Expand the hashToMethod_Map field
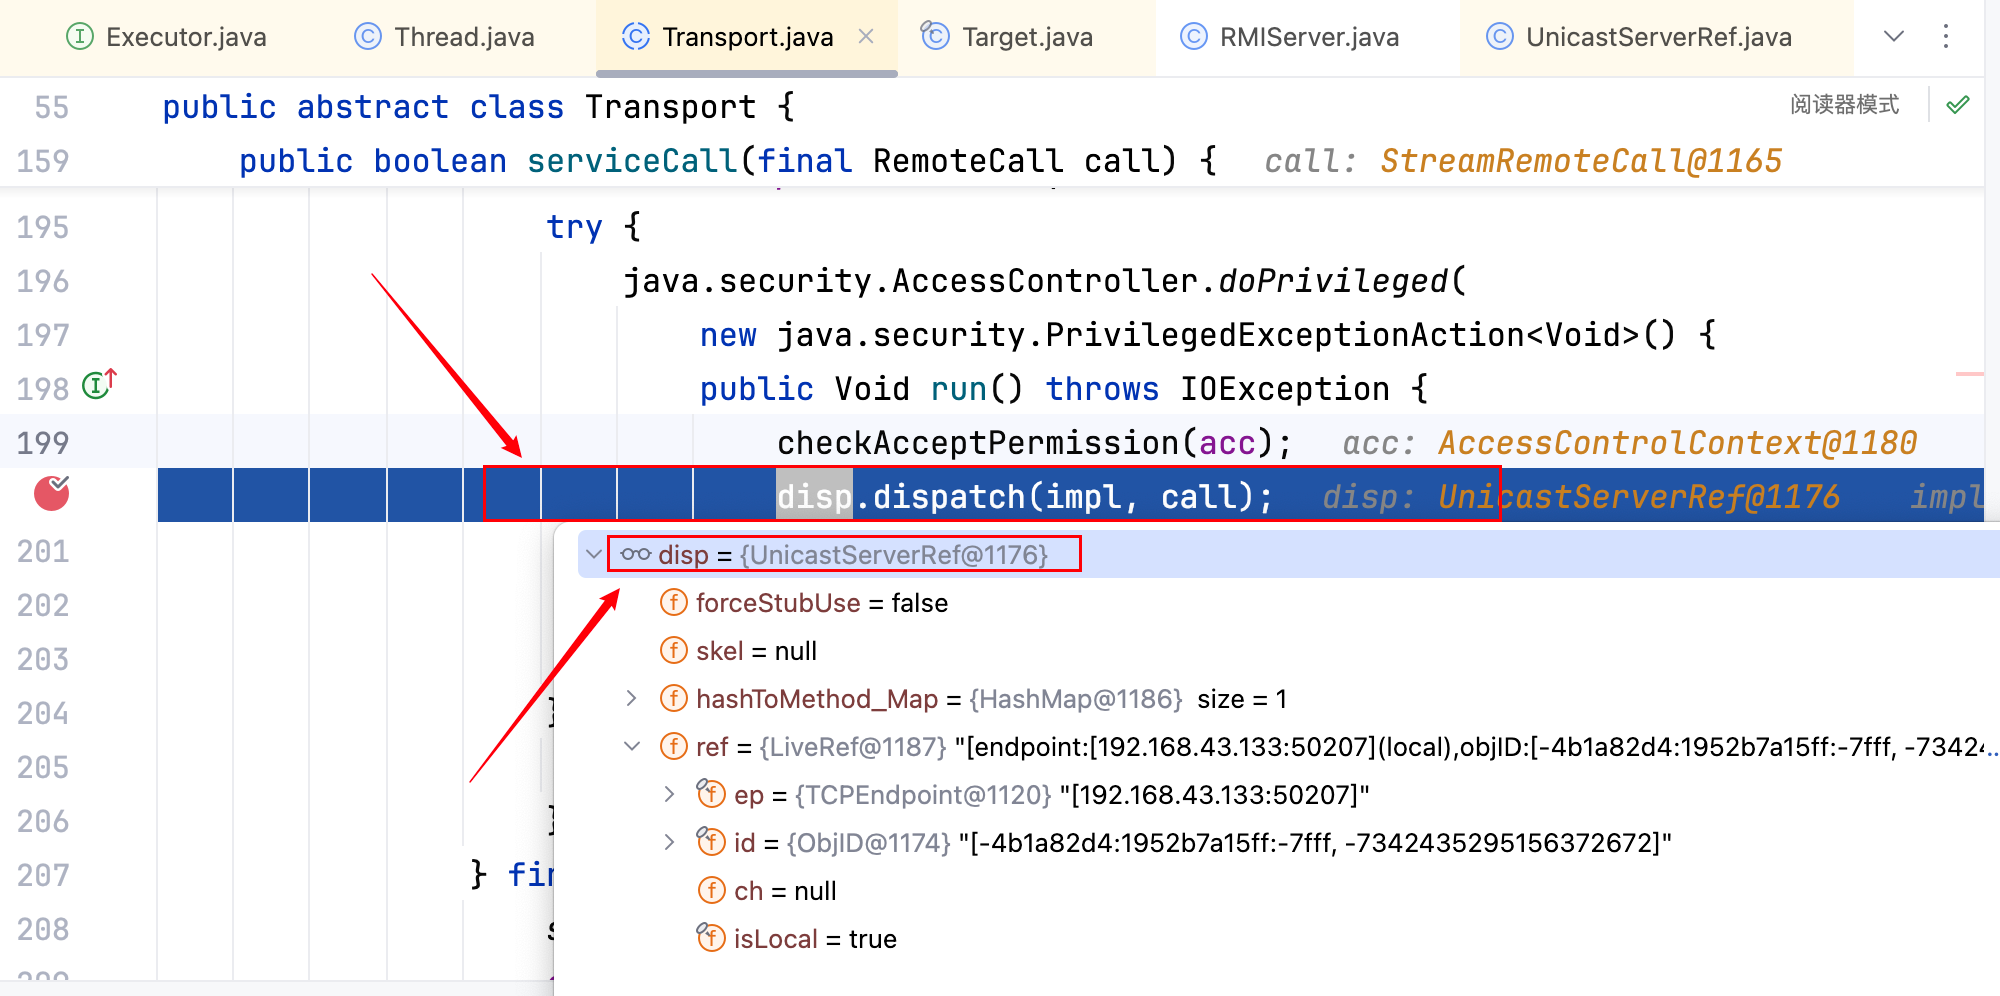This screenshot has height=996, width=2000. (x=631, y=699)
